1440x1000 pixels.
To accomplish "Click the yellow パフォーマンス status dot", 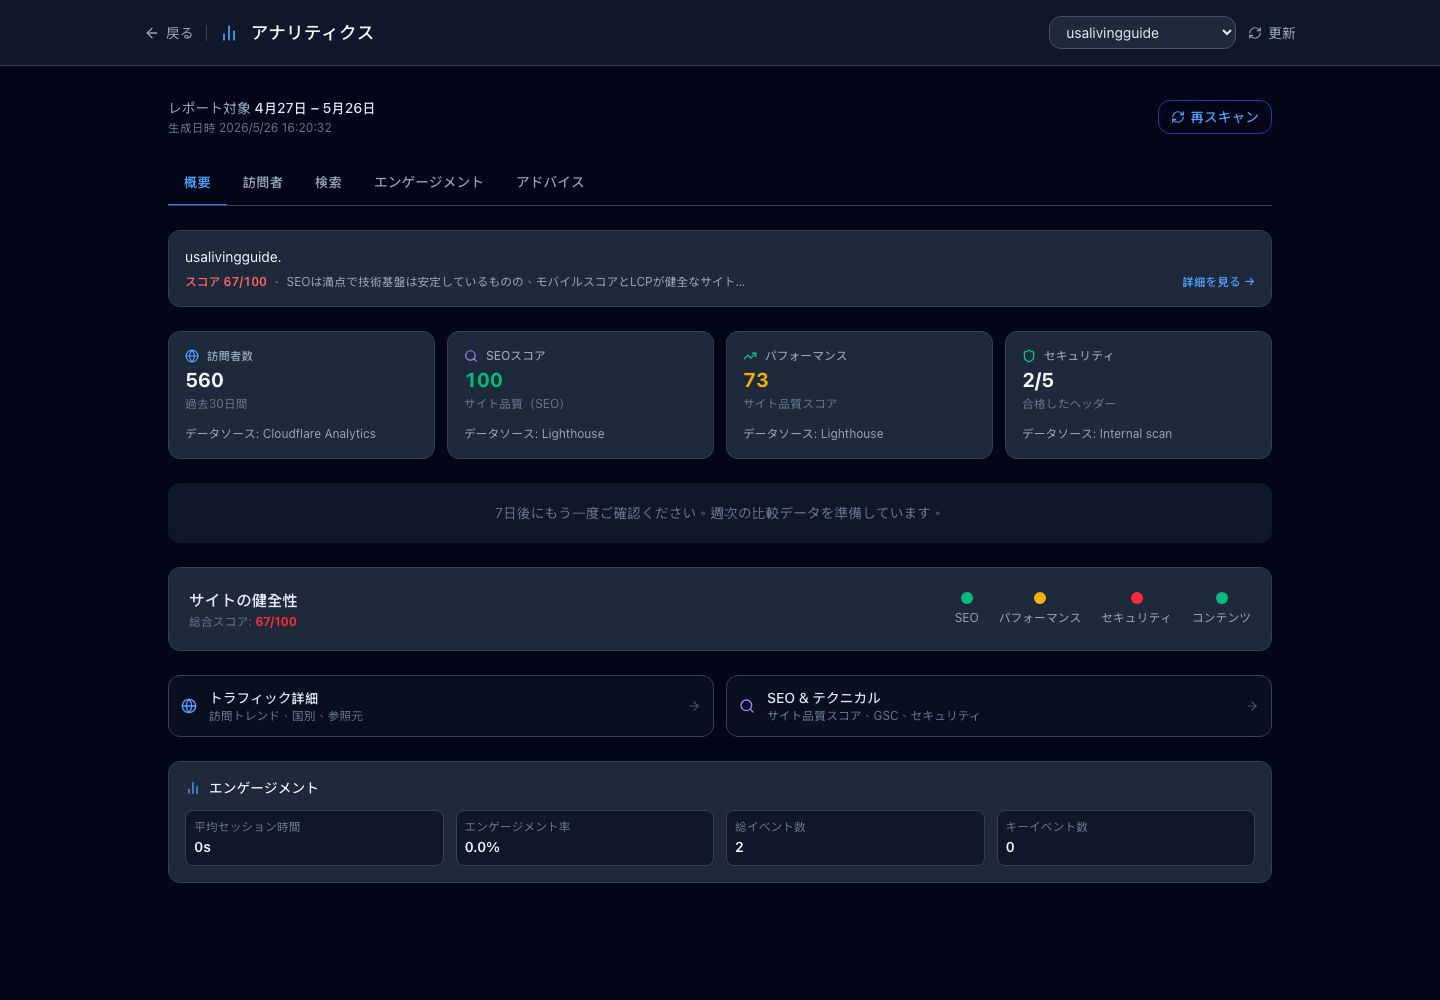I will (x=1040, y=598).
